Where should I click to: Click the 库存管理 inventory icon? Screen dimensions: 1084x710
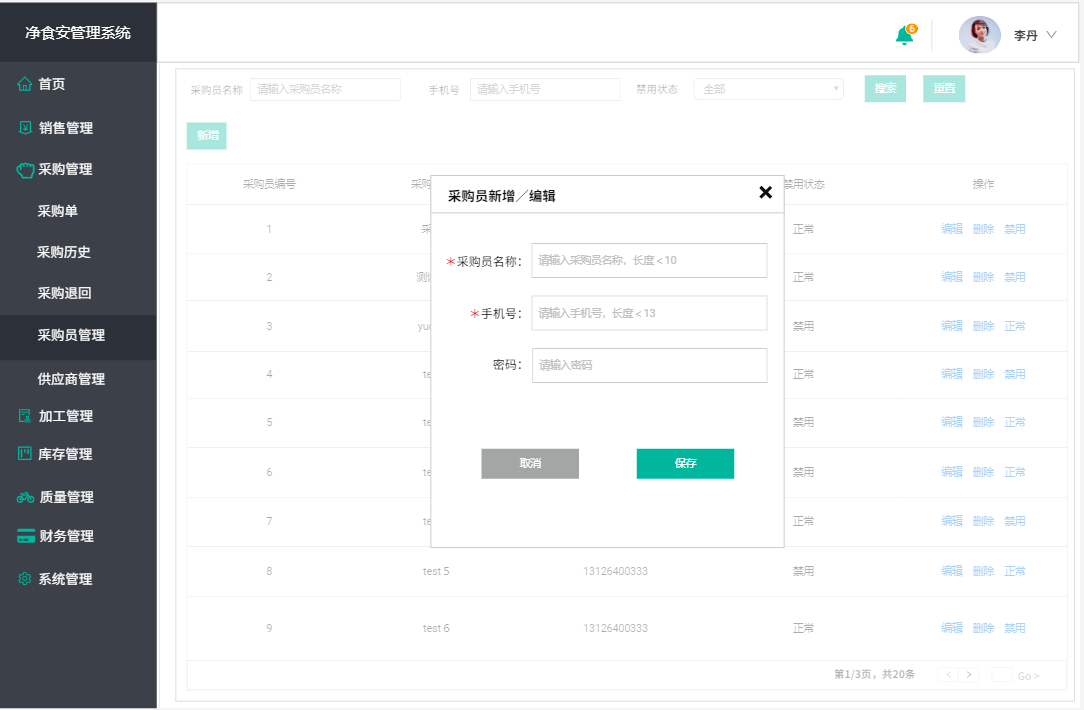(25, 454)
